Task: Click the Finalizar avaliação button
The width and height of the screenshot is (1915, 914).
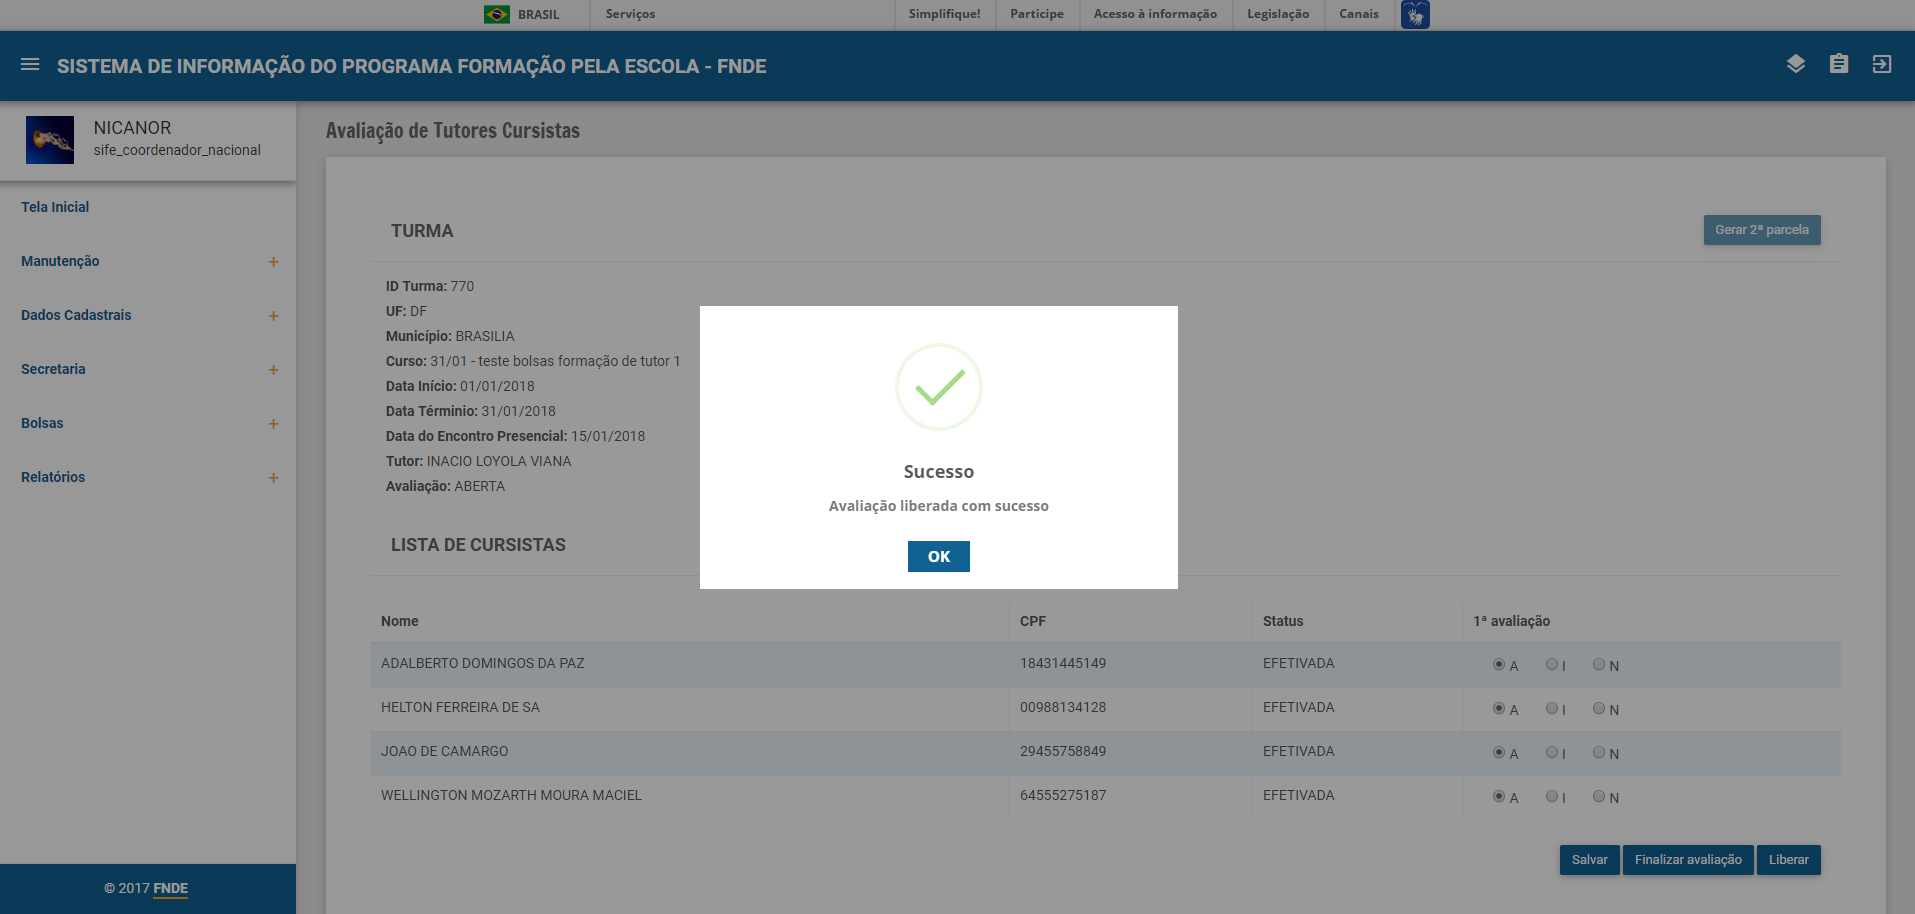Action: [1687, 860]
